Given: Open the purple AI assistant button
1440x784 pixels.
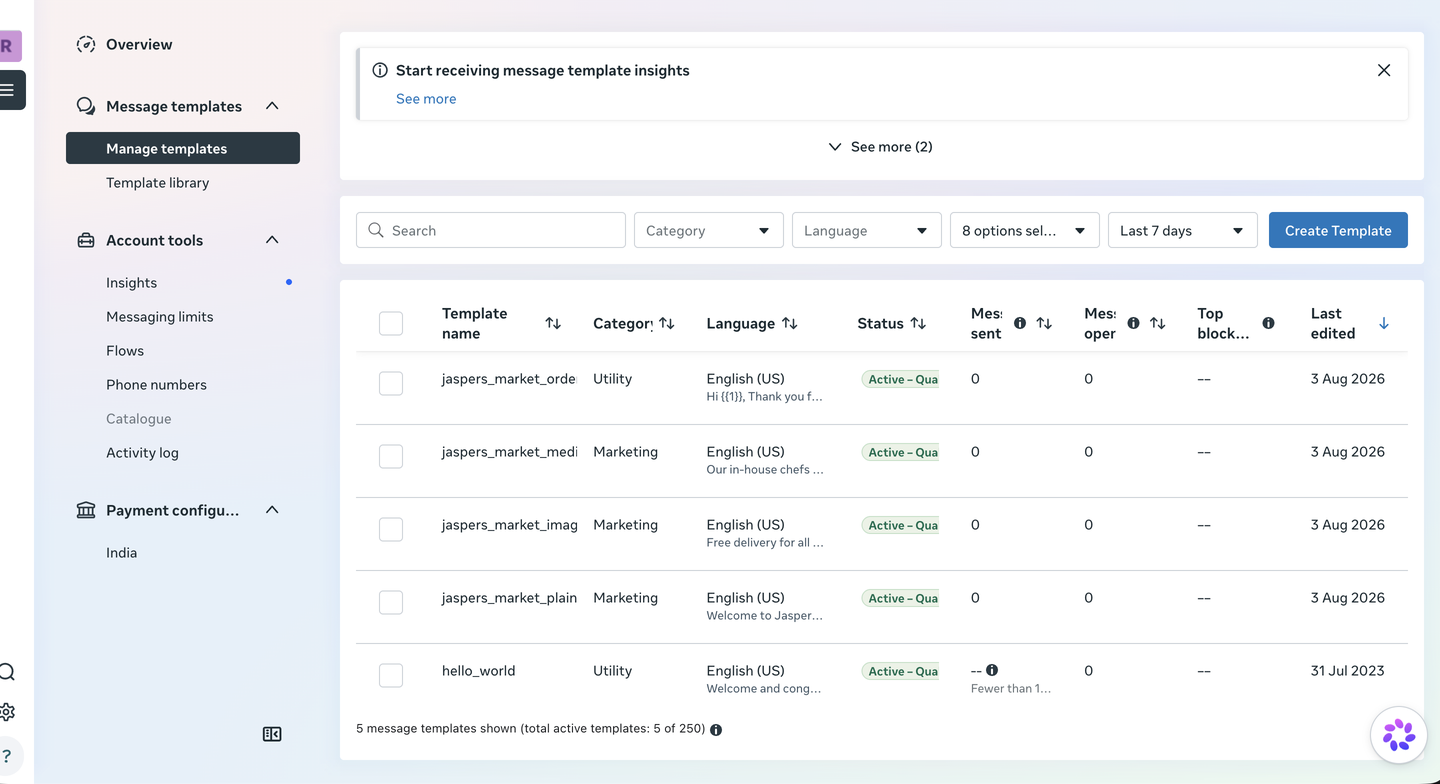Looking at the screenshot, I should pyautogui.click(x=1398, y=735).
